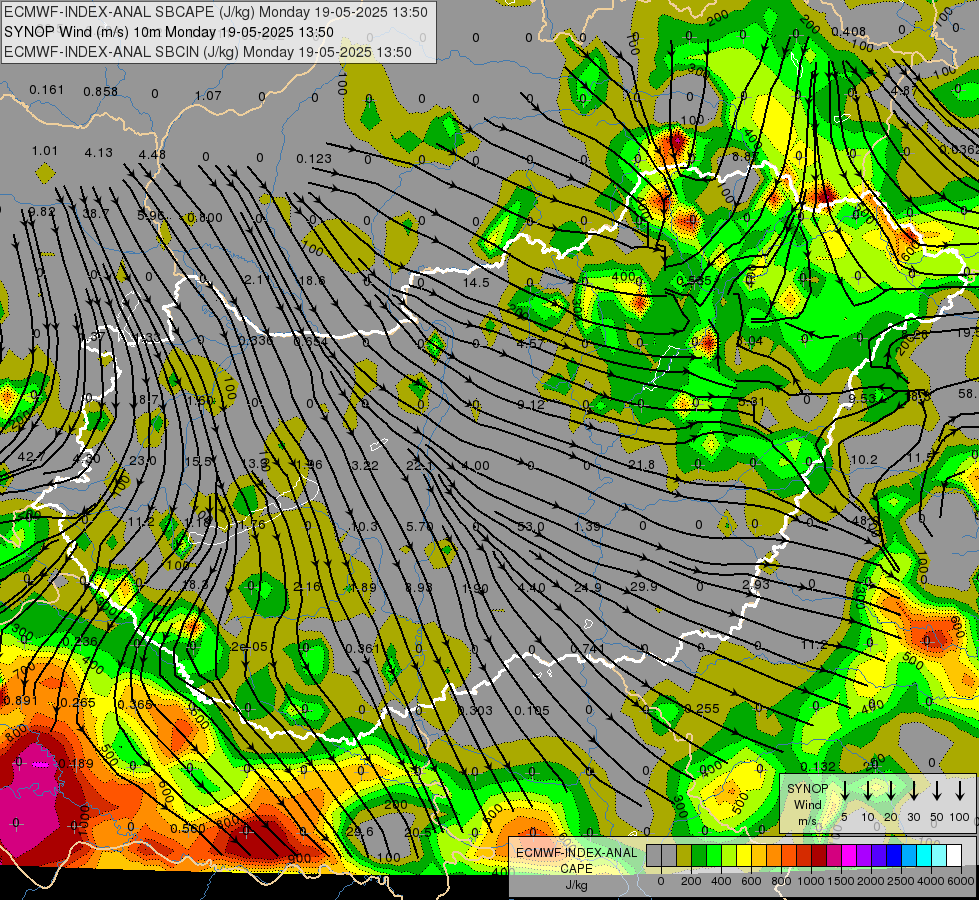
Task: Pick the yellow swatch in CAPE legend
Action: pos(744,855)
